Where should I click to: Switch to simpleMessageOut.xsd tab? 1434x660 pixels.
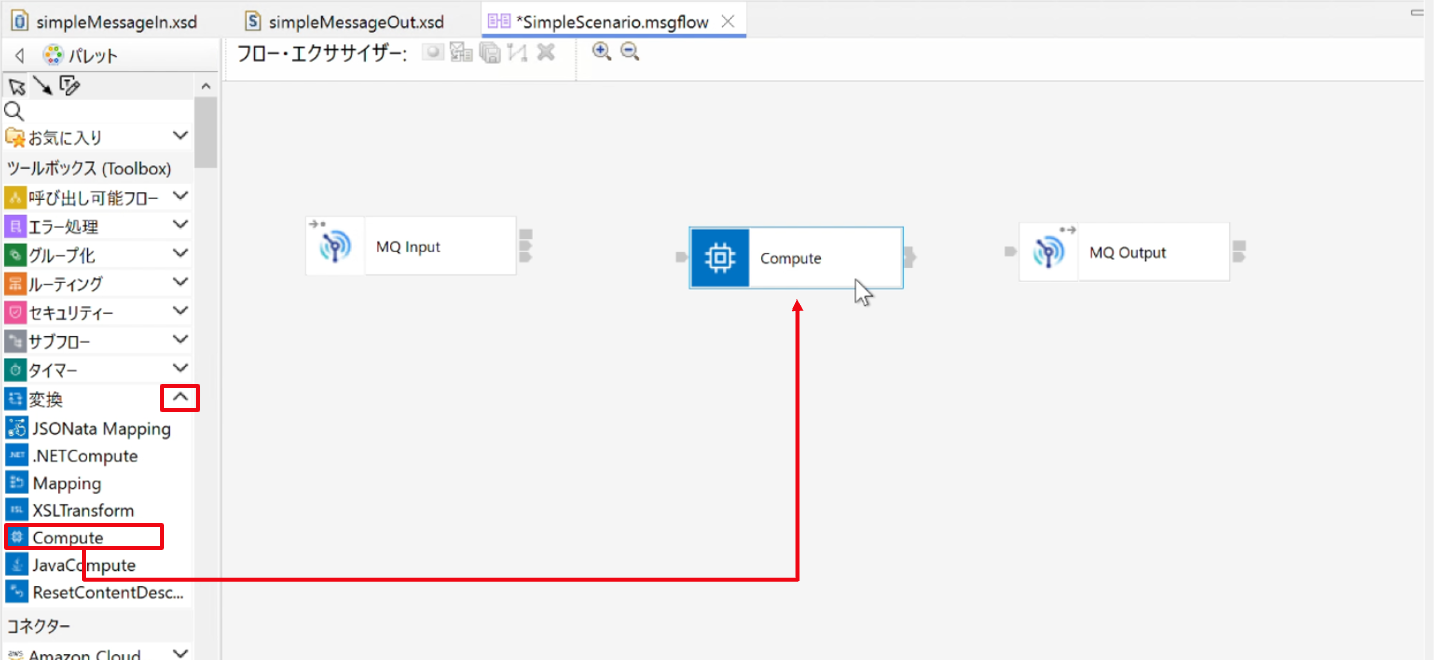point(343,21)
